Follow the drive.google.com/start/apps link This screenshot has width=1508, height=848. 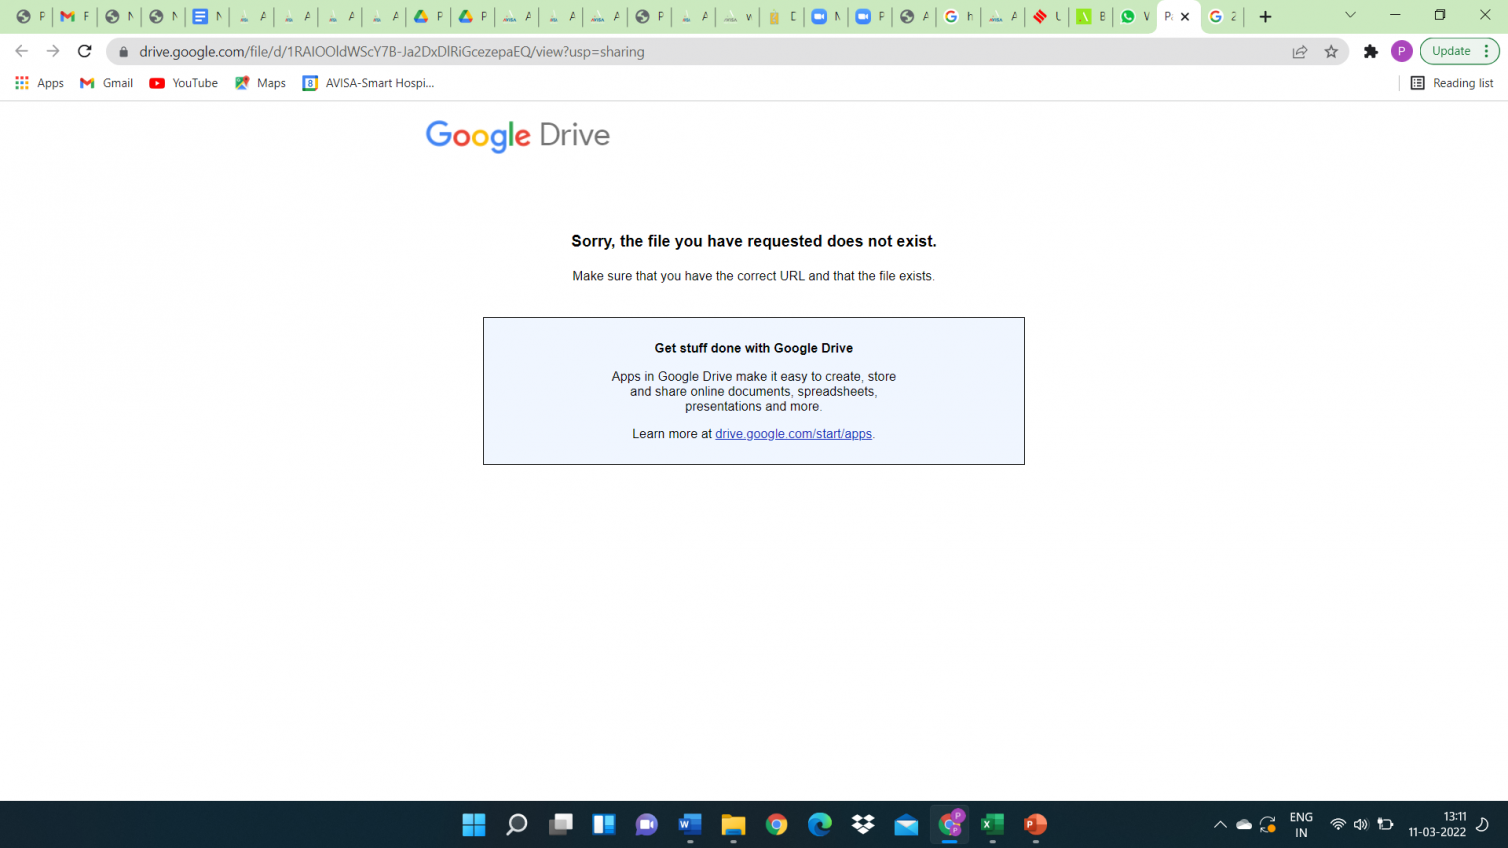793,434
